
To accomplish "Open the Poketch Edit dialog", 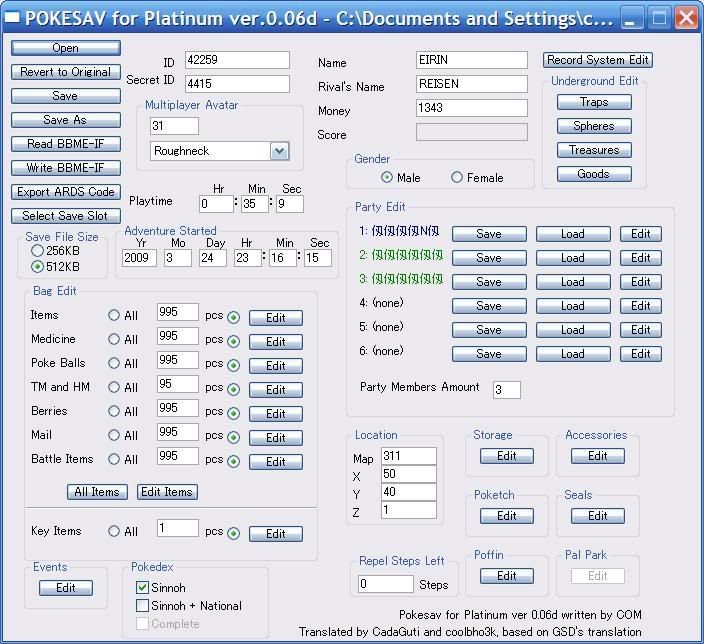I will [x=507, y=516].
